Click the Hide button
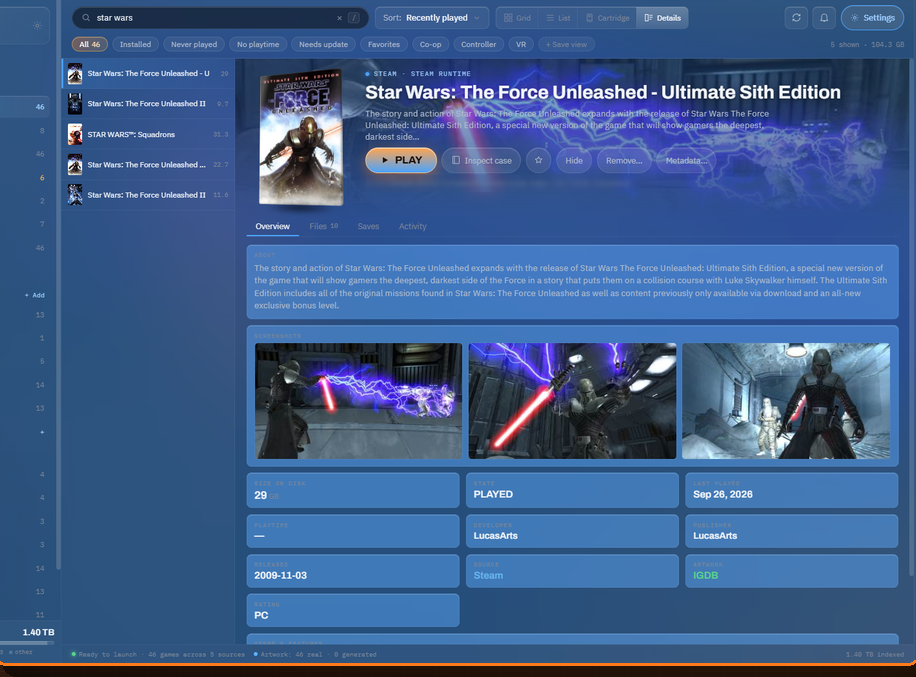Screen dimensions: 916x677 coord(574,161)
